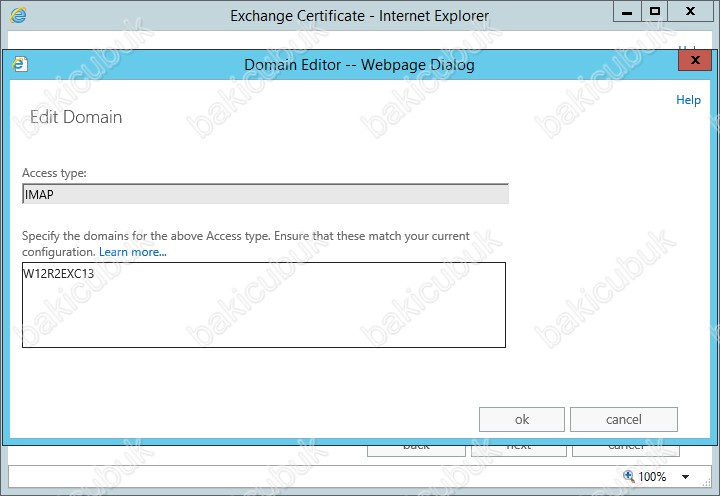The image size is (720, 496).
Task: Click the 100% zoom value in the status bar
Action: (652, 477)
